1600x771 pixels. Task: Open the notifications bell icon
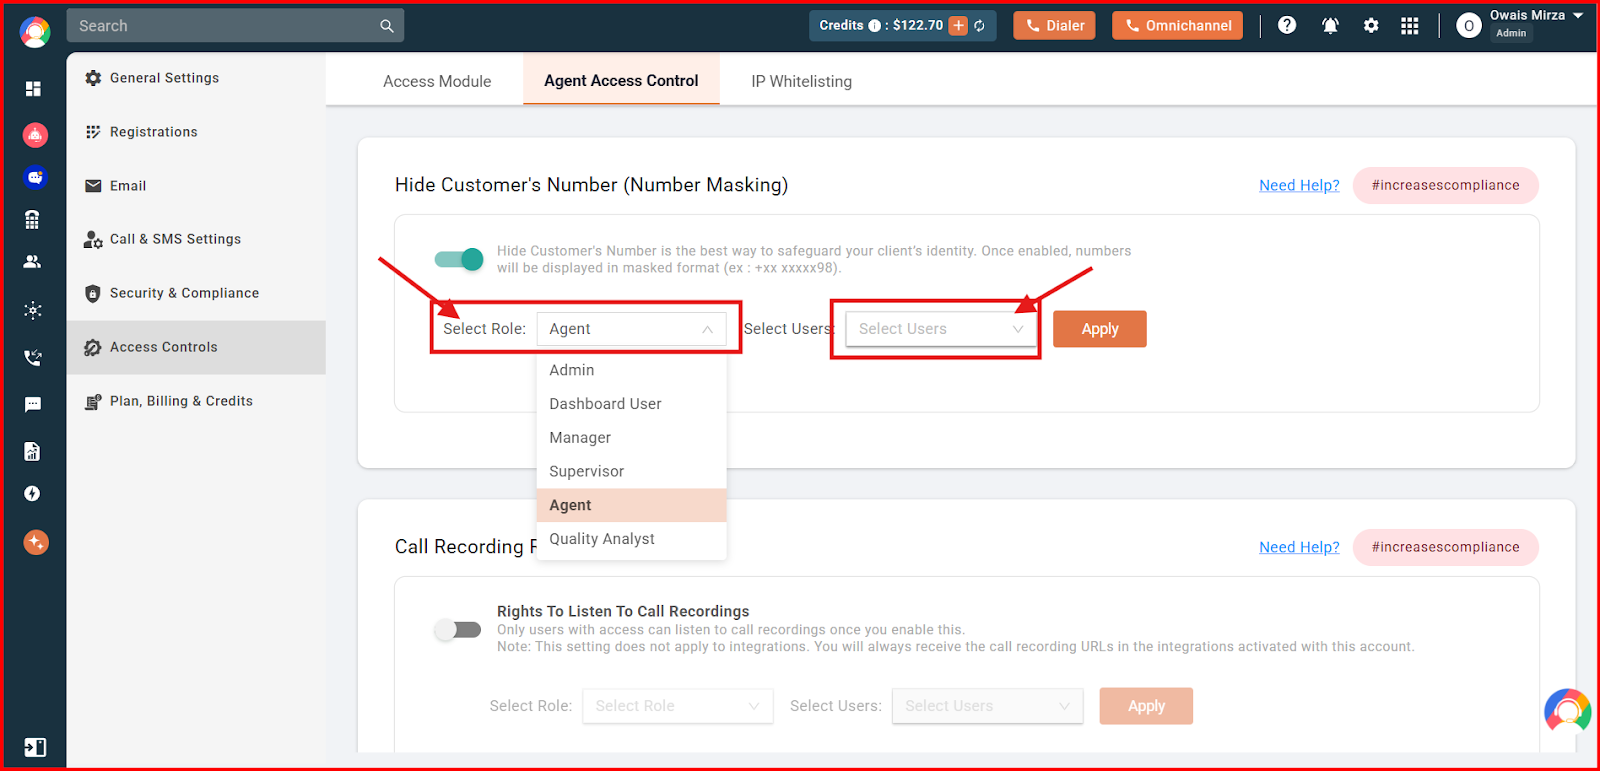tap(1330, 25)
